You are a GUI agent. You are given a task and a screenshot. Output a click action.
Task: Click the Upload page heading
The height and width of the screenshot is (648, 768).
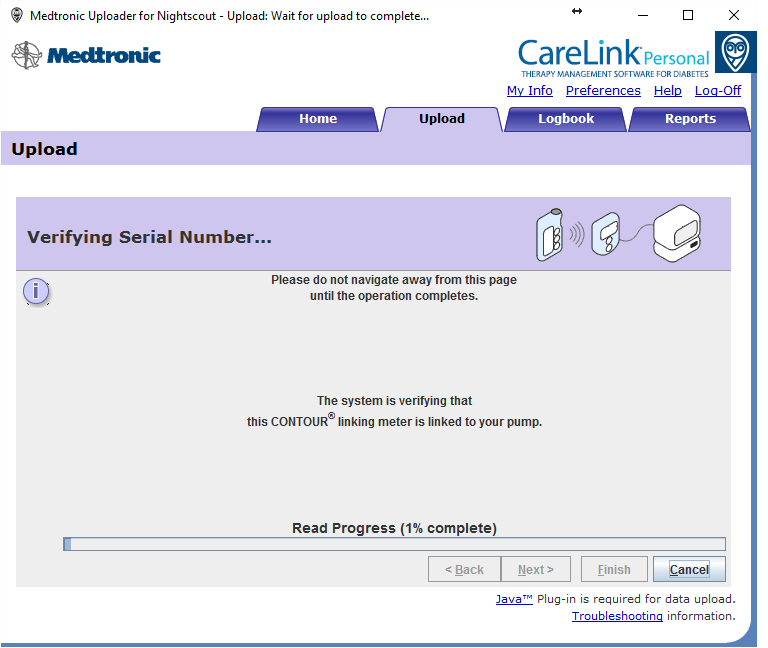(44, 149)
